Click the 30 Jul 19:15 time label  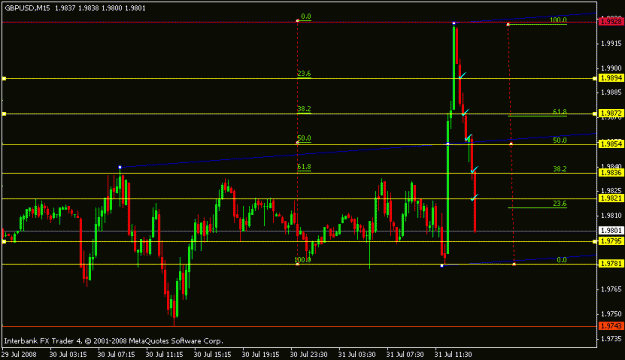[261, 354]
